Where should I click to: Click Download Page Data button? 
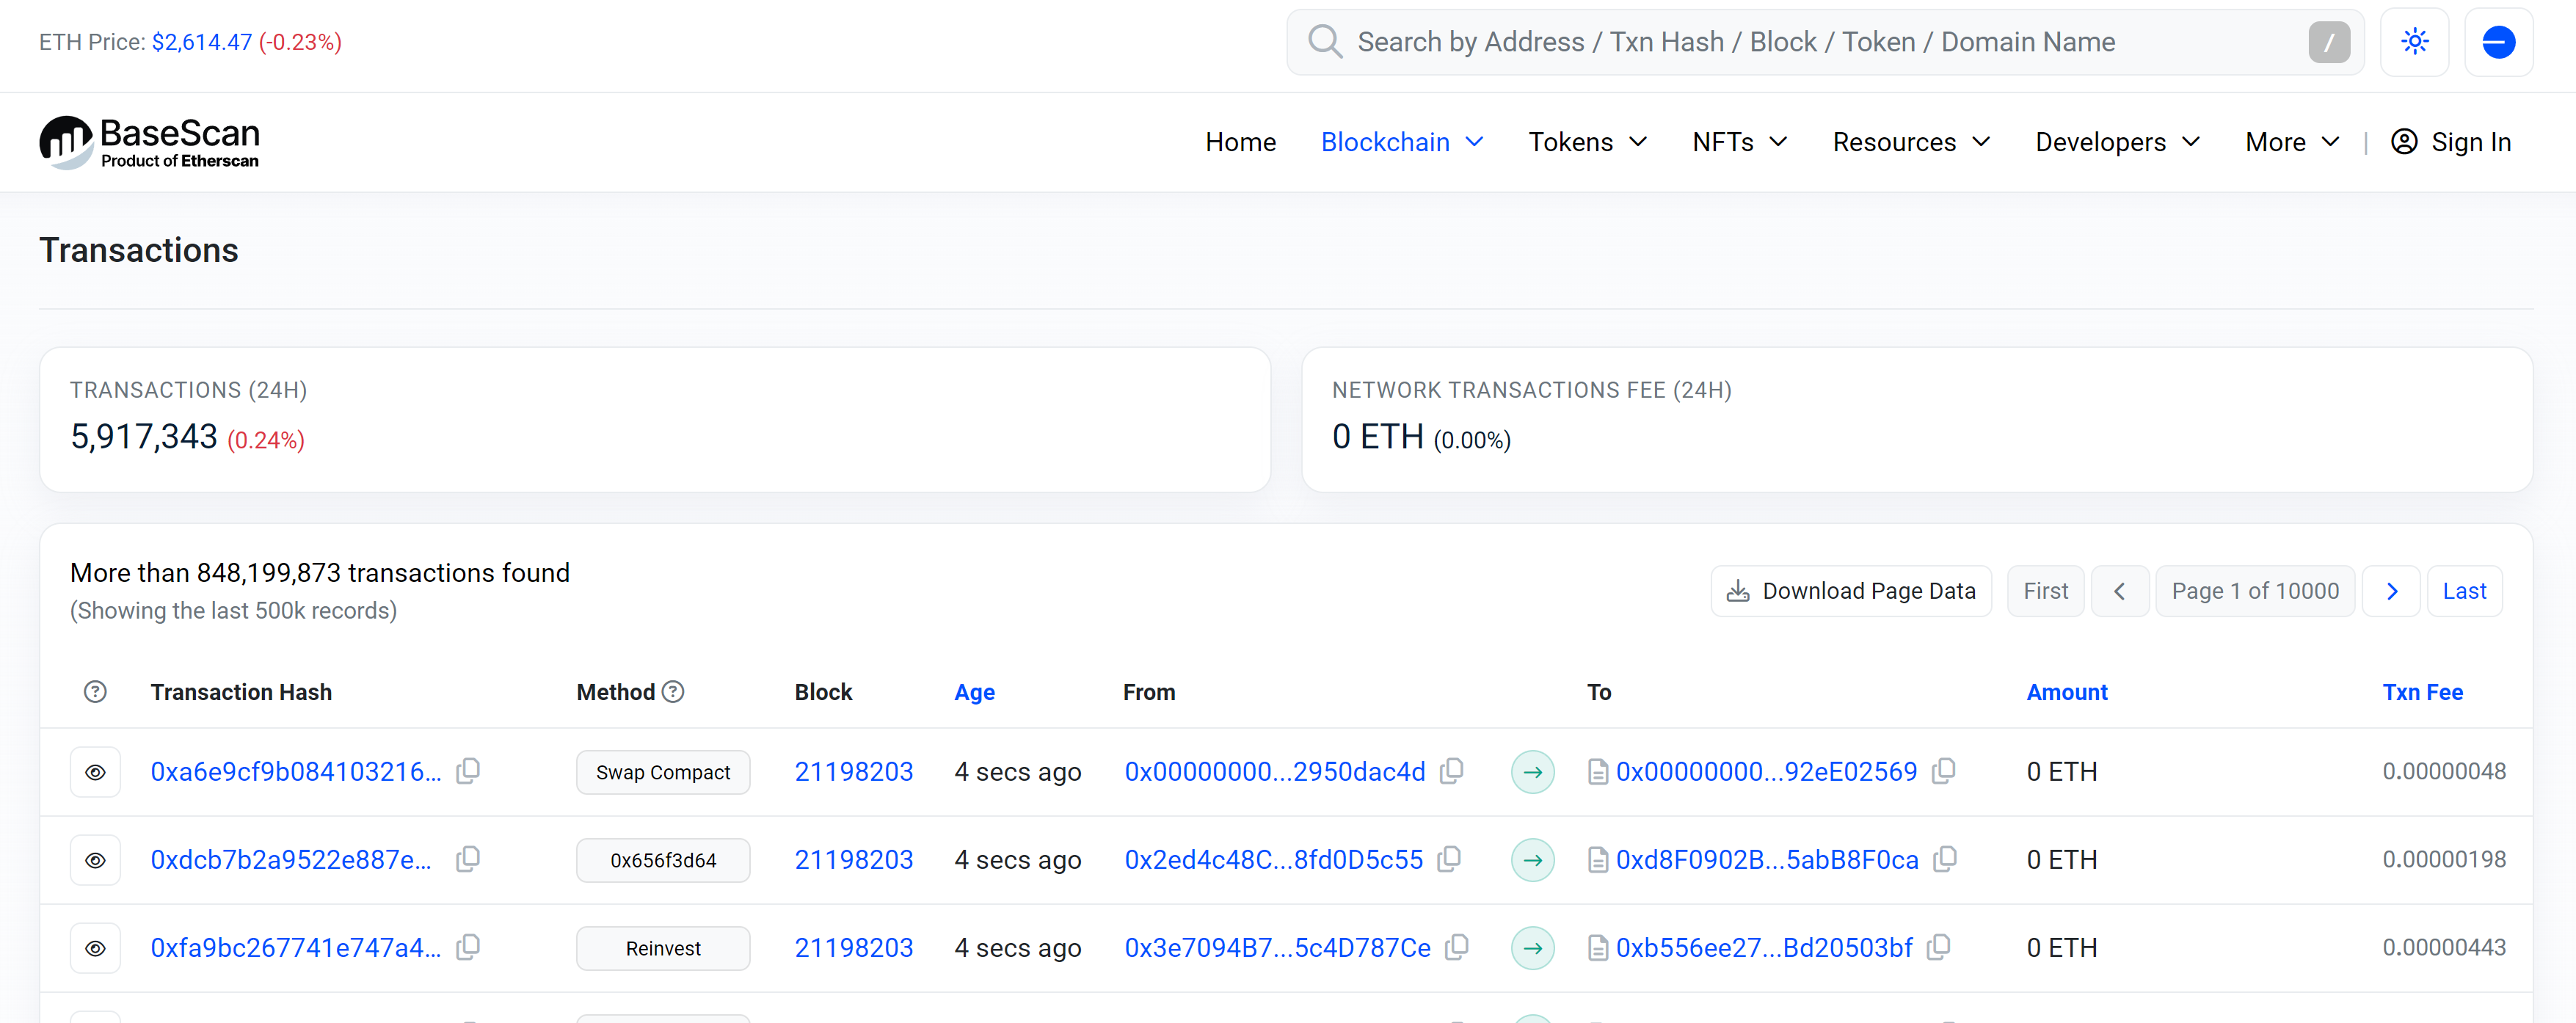click(1851, 591)
